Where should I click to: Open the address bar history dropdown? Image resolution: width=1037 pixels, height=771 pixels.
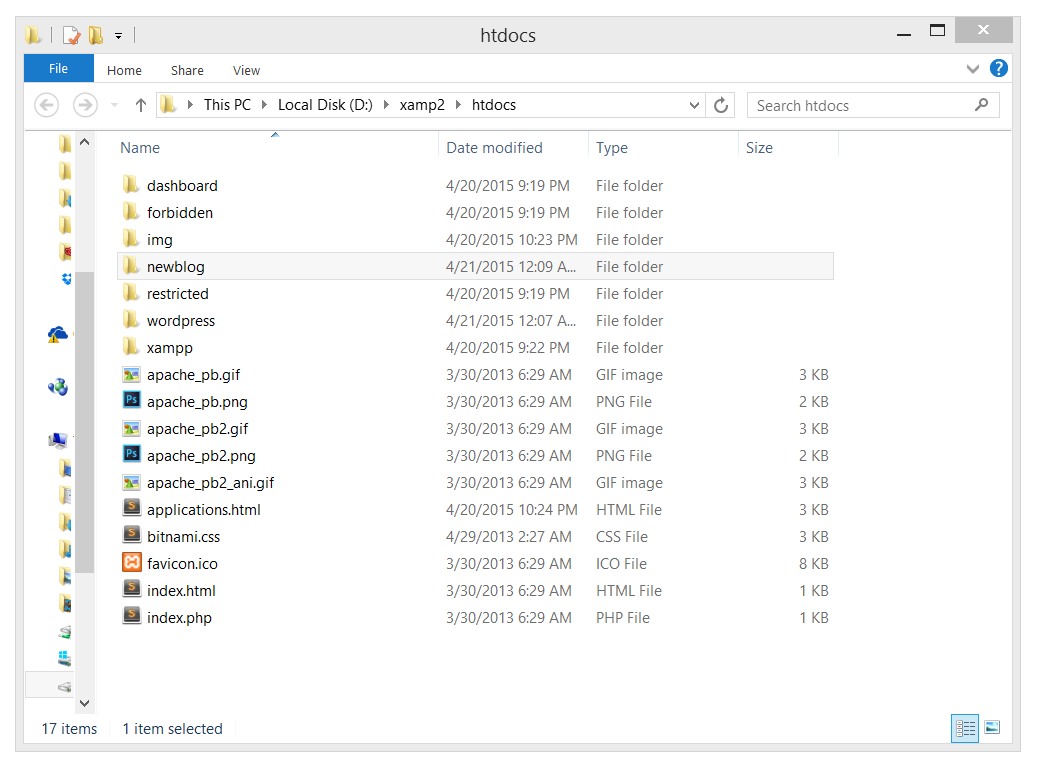695,105
